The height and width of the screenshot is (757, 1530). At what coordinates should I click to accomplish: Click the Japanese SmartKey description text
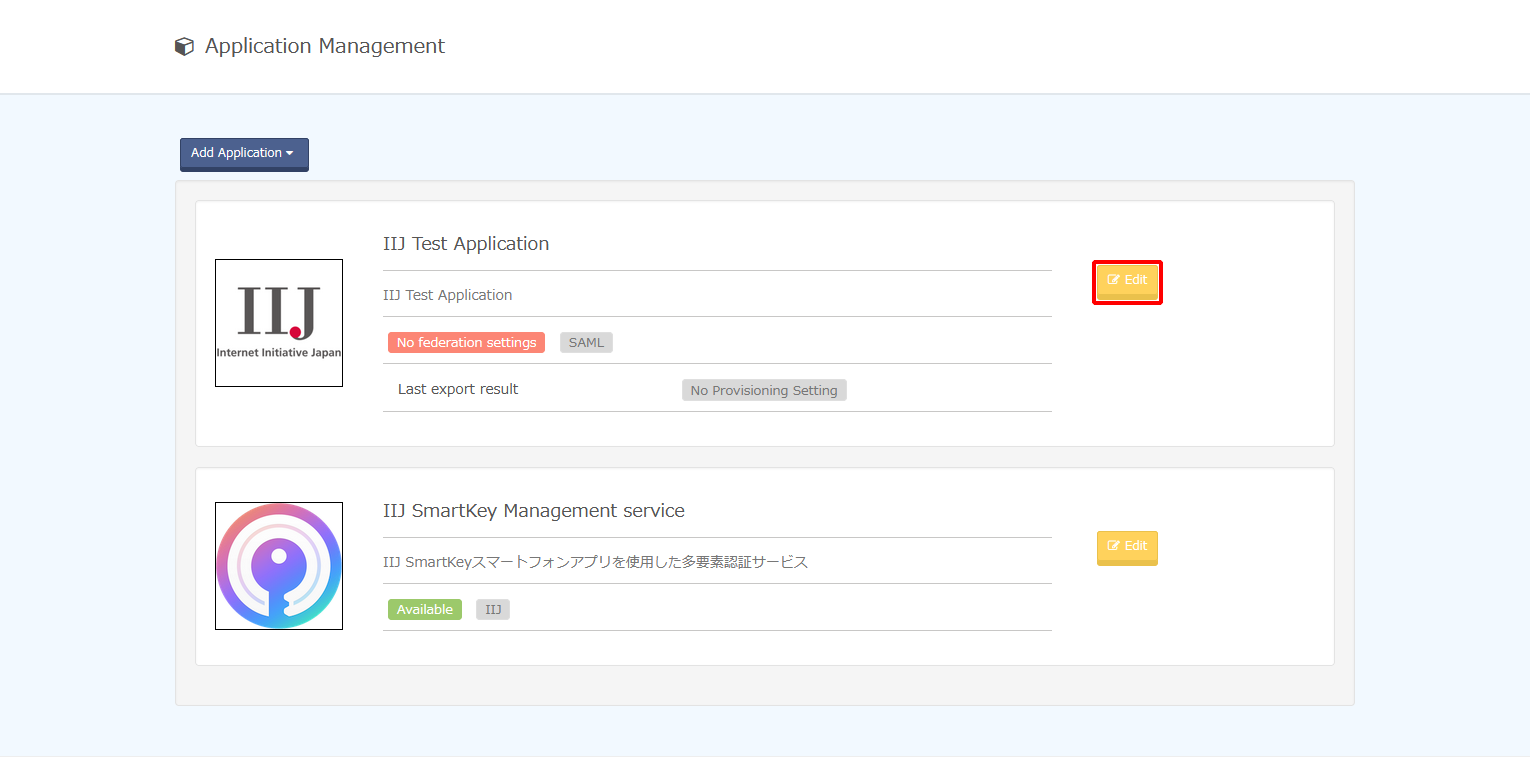point(595,562)
